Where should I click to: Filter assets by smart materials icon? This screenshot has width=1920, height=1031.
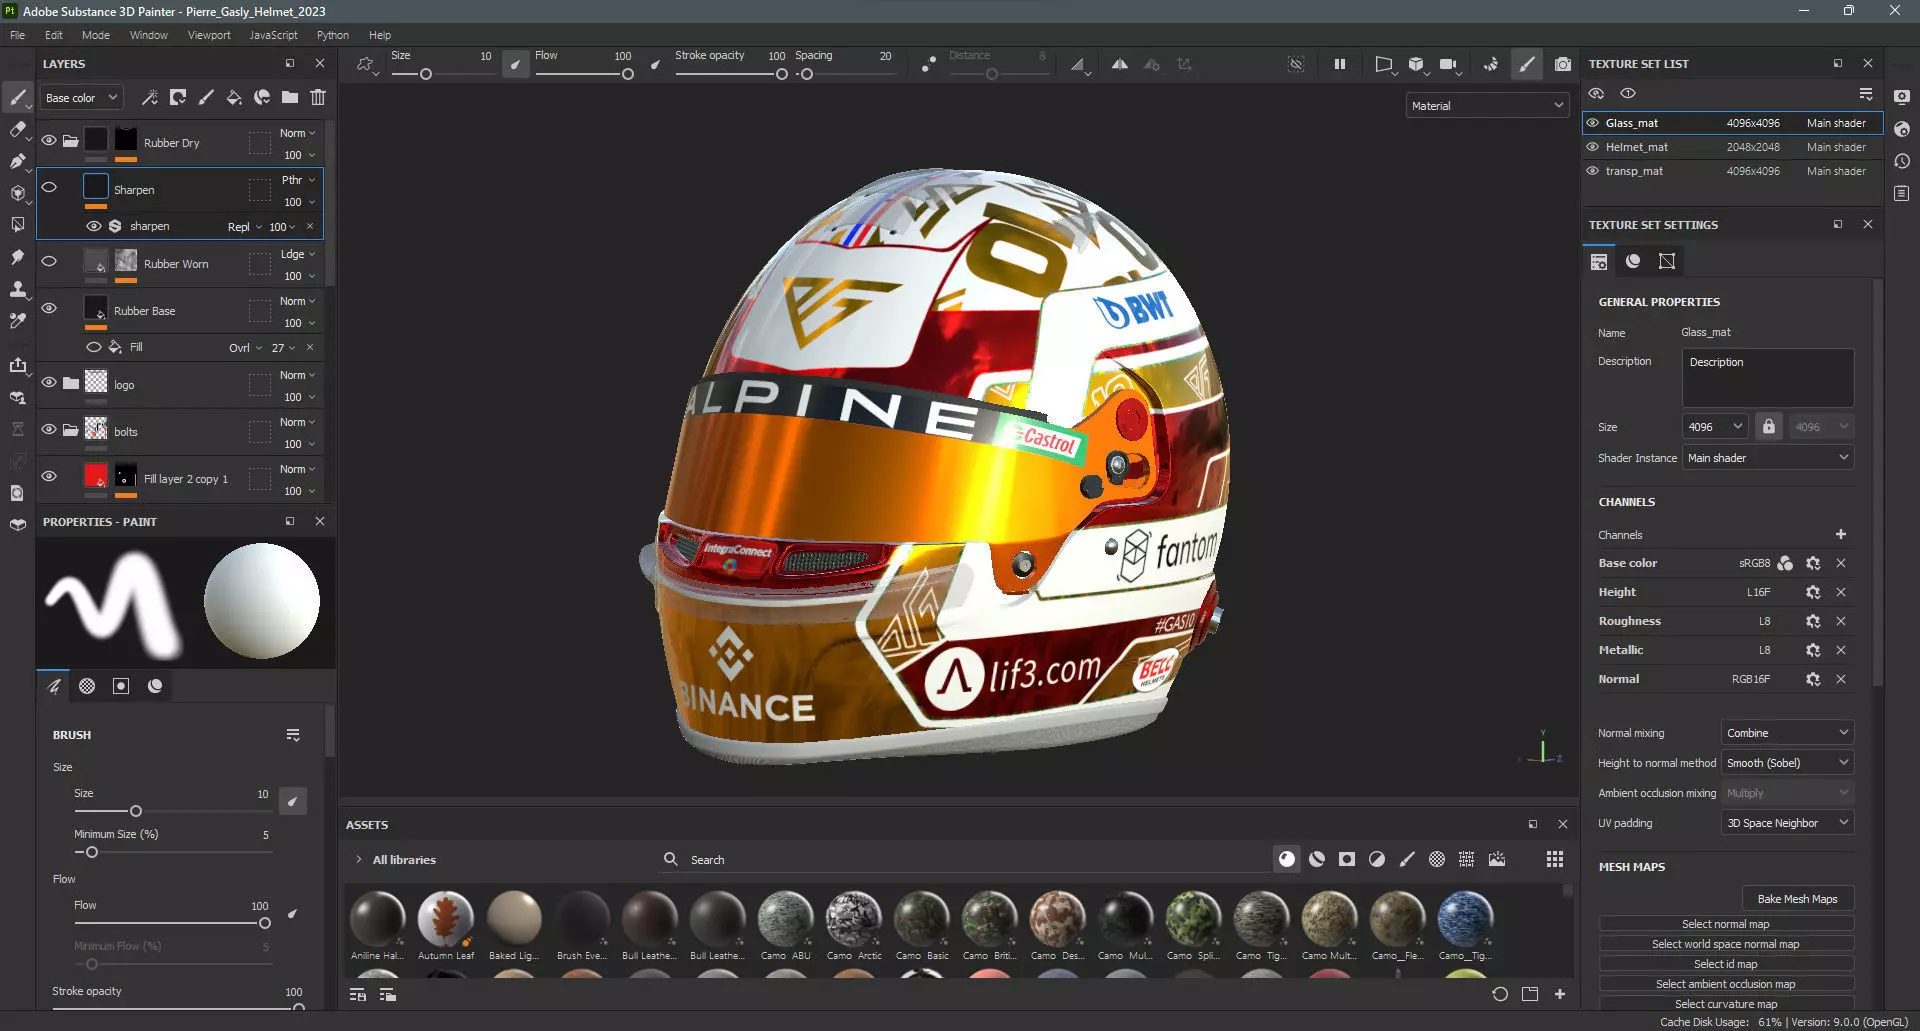click(x=1317, y=859)
